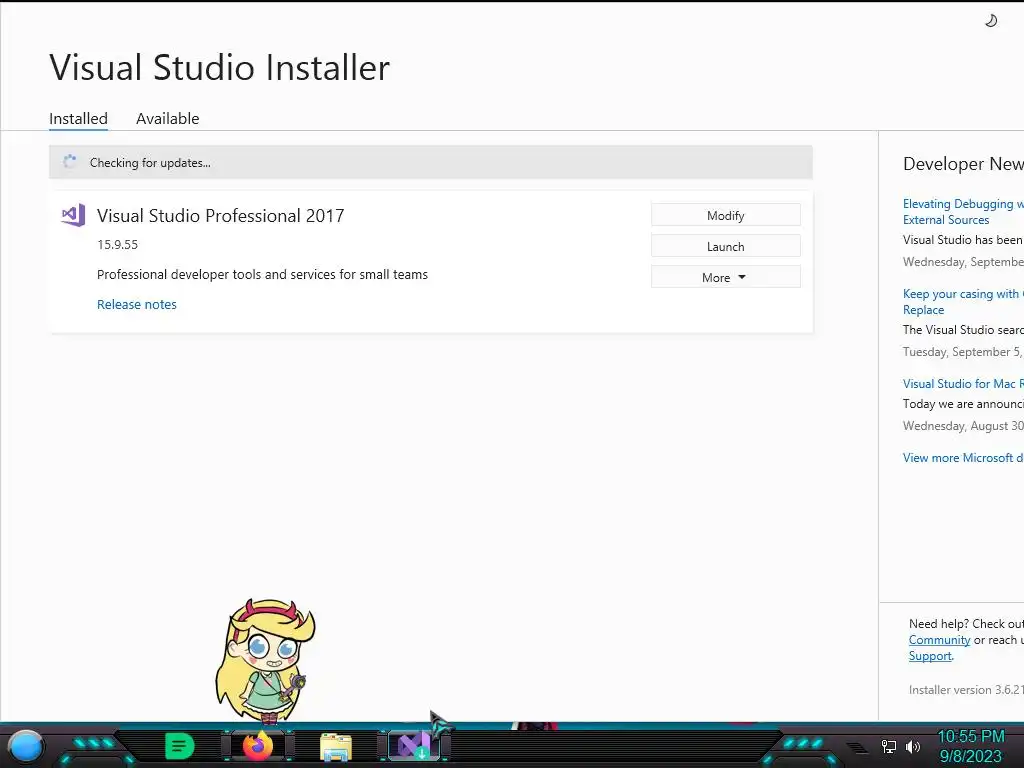Viewport: 1024px width, 768px height.
Task: Open the Elevating Debugging news link
Action: point(963,212)
